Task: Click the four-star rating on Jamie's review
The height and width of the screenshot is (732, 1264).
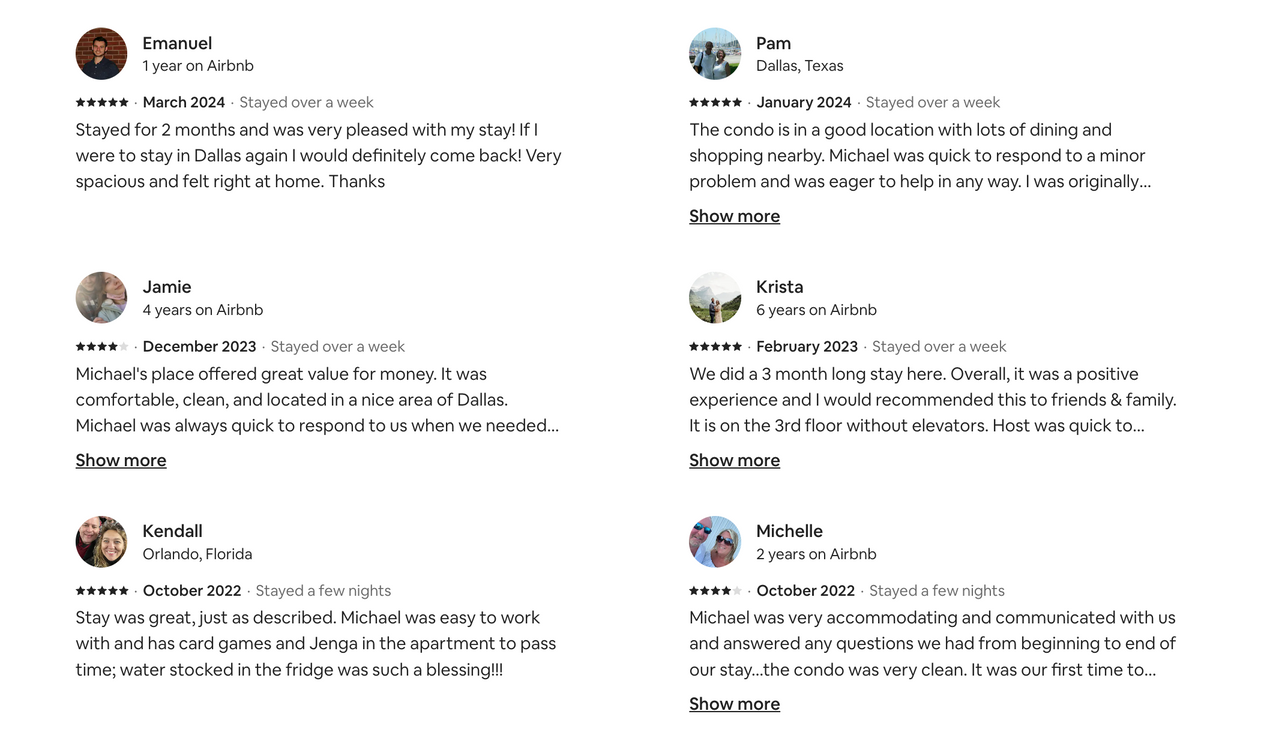Action: tap(102, 346)
